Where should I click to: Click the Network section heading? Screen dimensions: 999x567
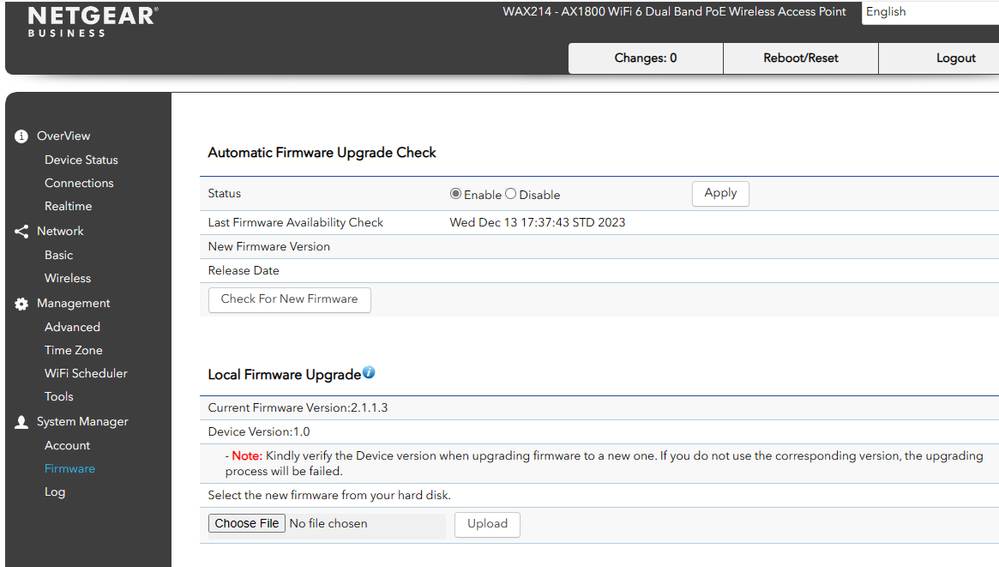coord(60,231)
